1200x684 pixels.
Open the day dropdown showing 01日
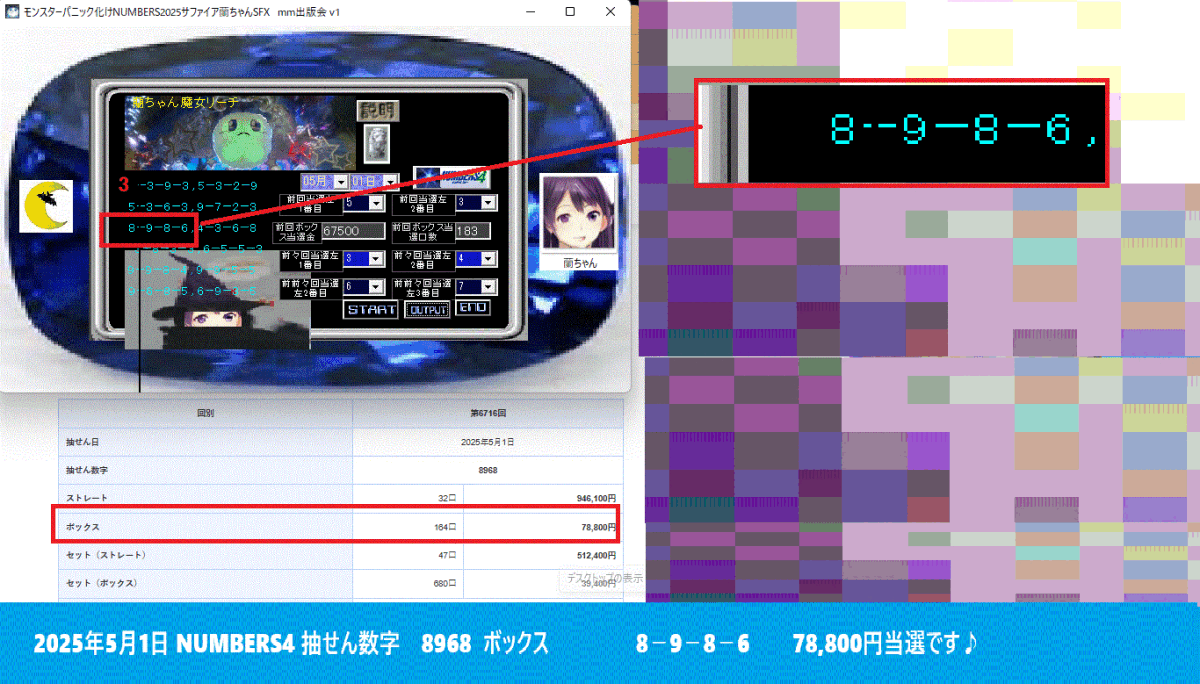tap(375, 181)
